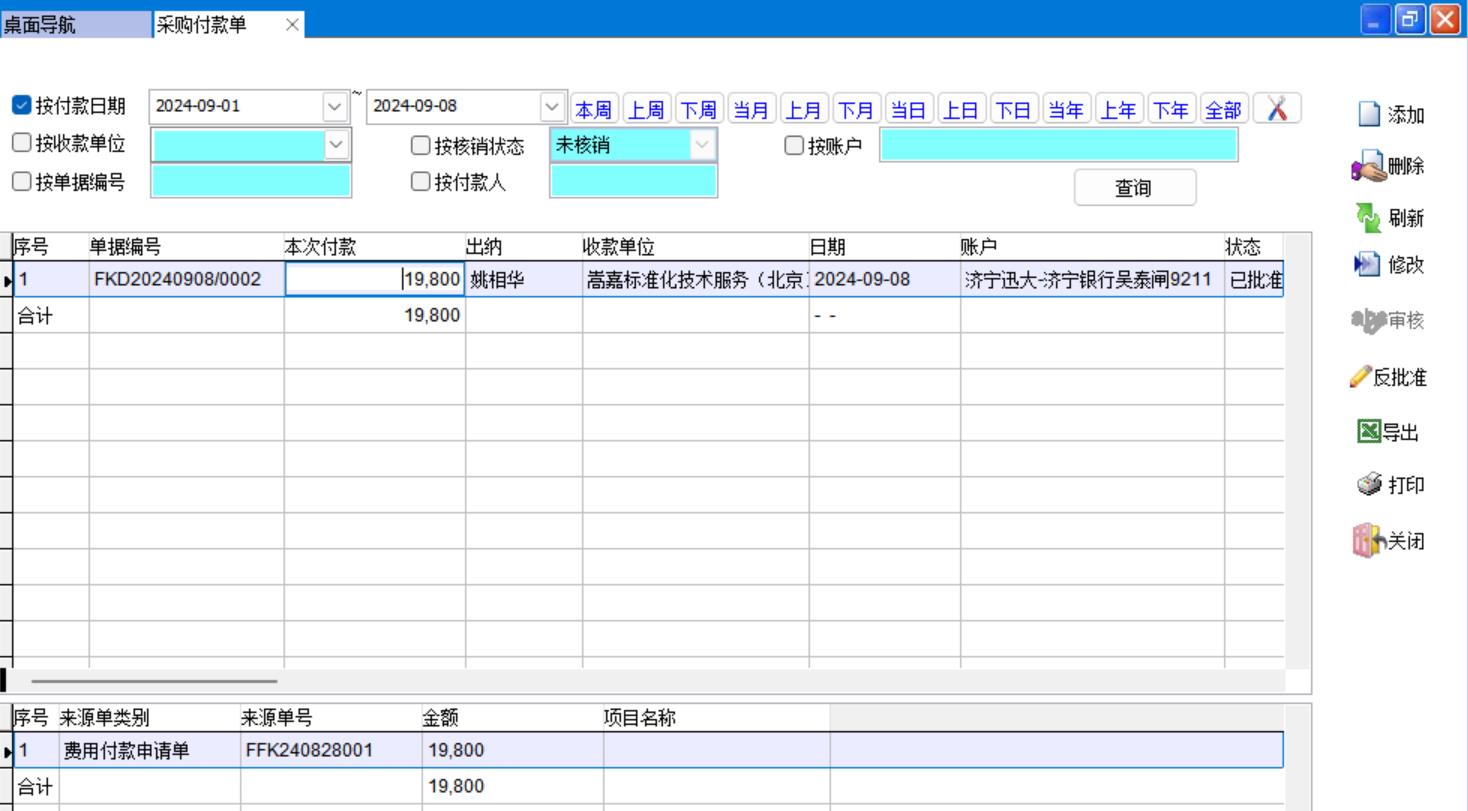Check the 按账户 filter checkbox

point(794,146)
